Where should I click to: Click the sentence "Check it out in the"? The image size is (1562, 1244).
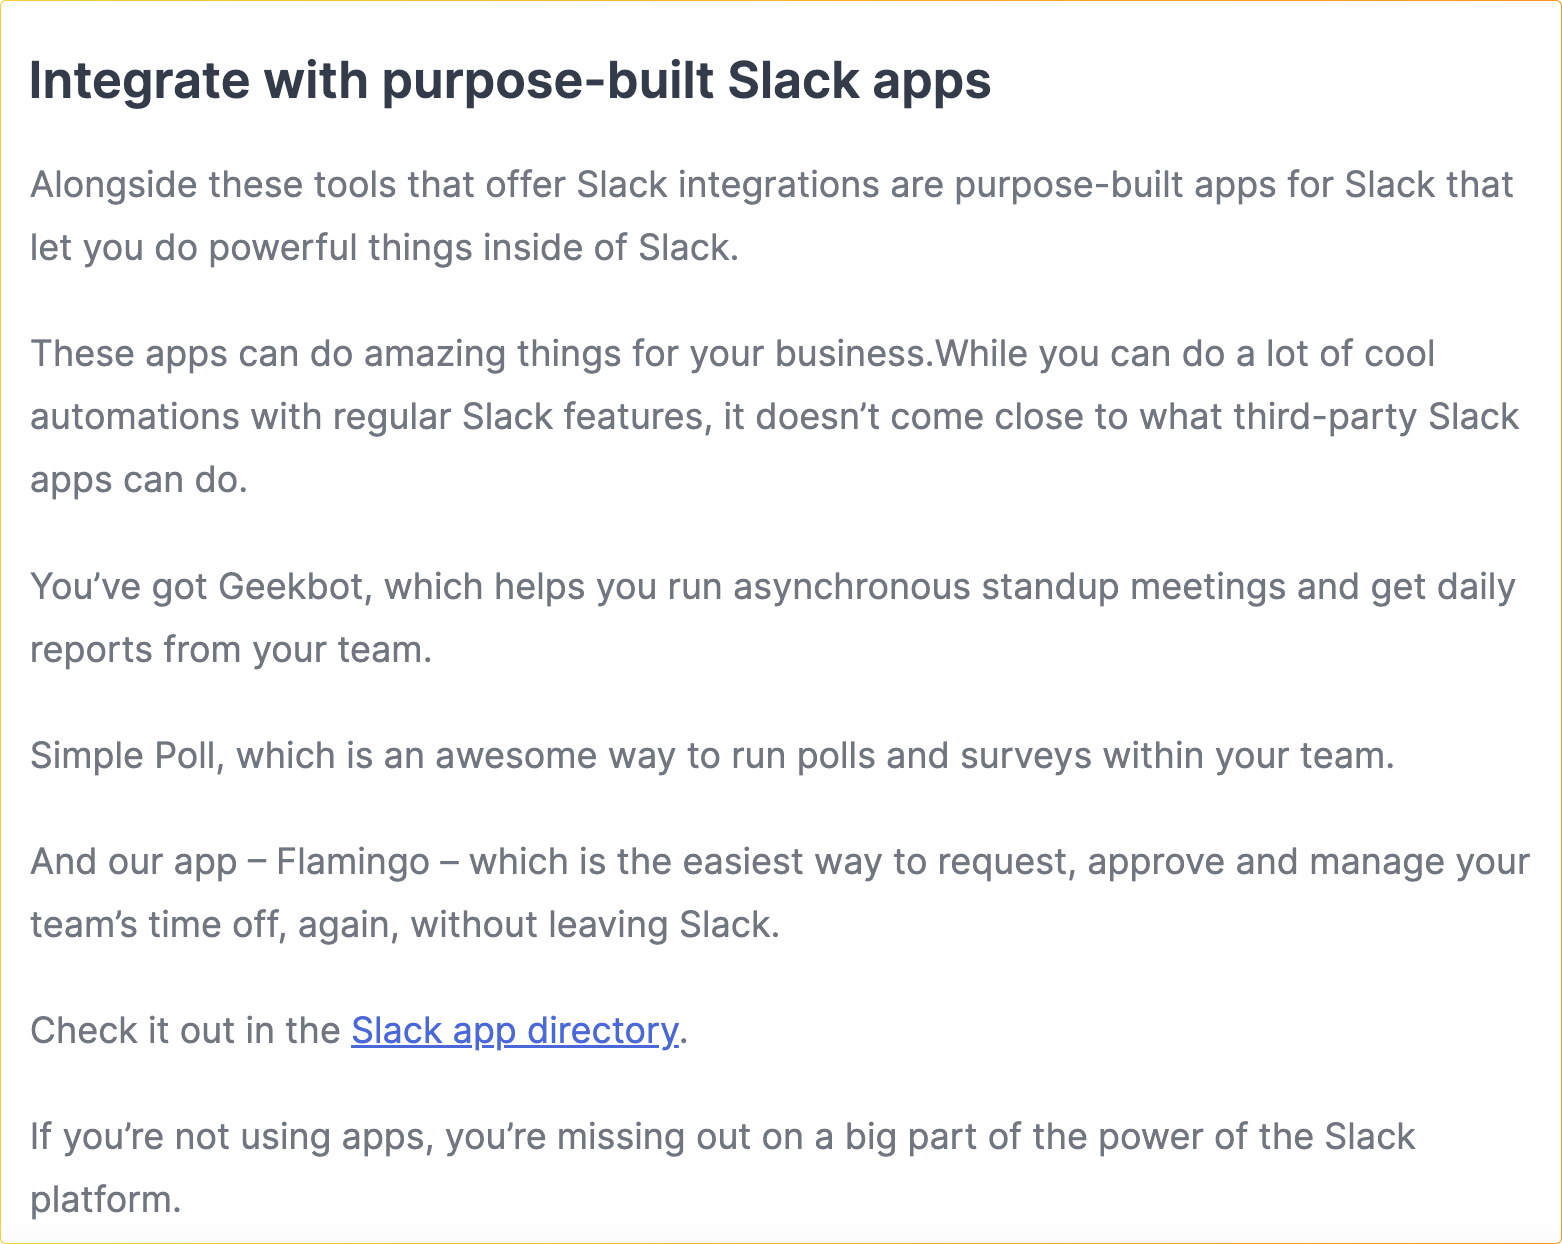(185, 1031)
